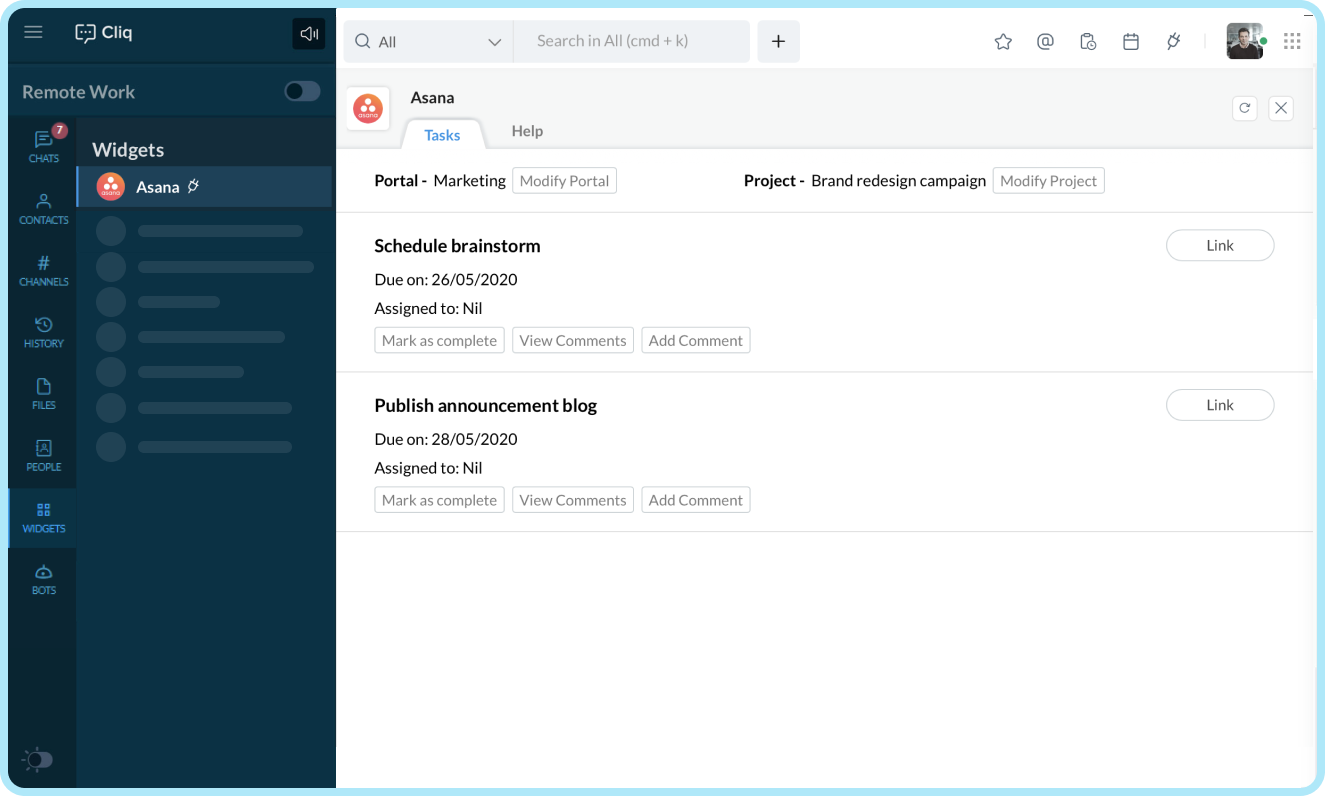
Task: Open Files in the sidebar
Action: (x=44, y=394)
